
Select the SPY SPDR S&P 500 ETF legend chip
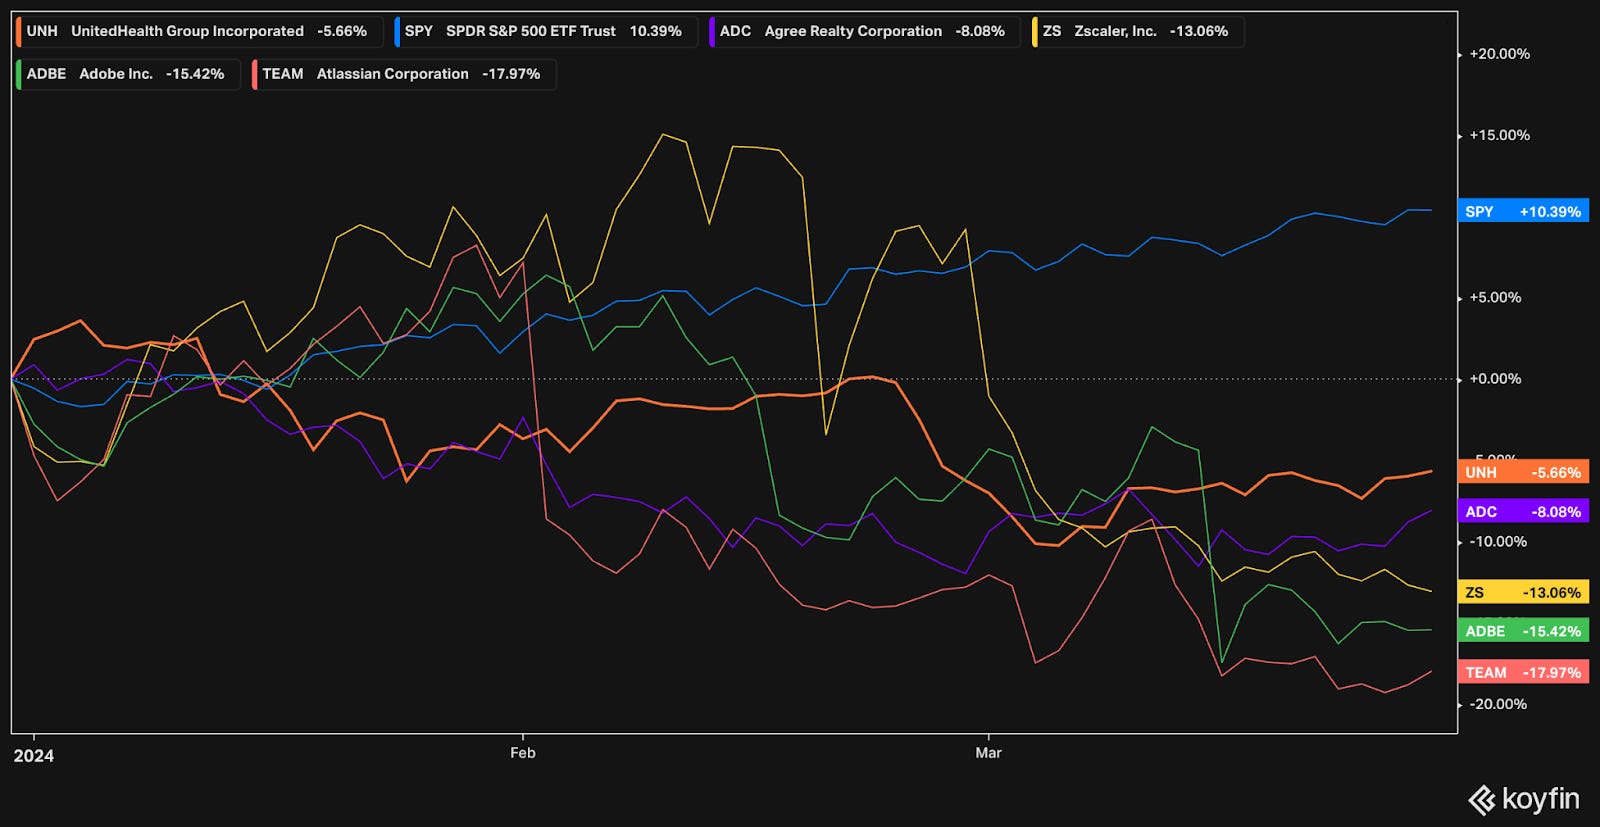click(x=545, y=31)
